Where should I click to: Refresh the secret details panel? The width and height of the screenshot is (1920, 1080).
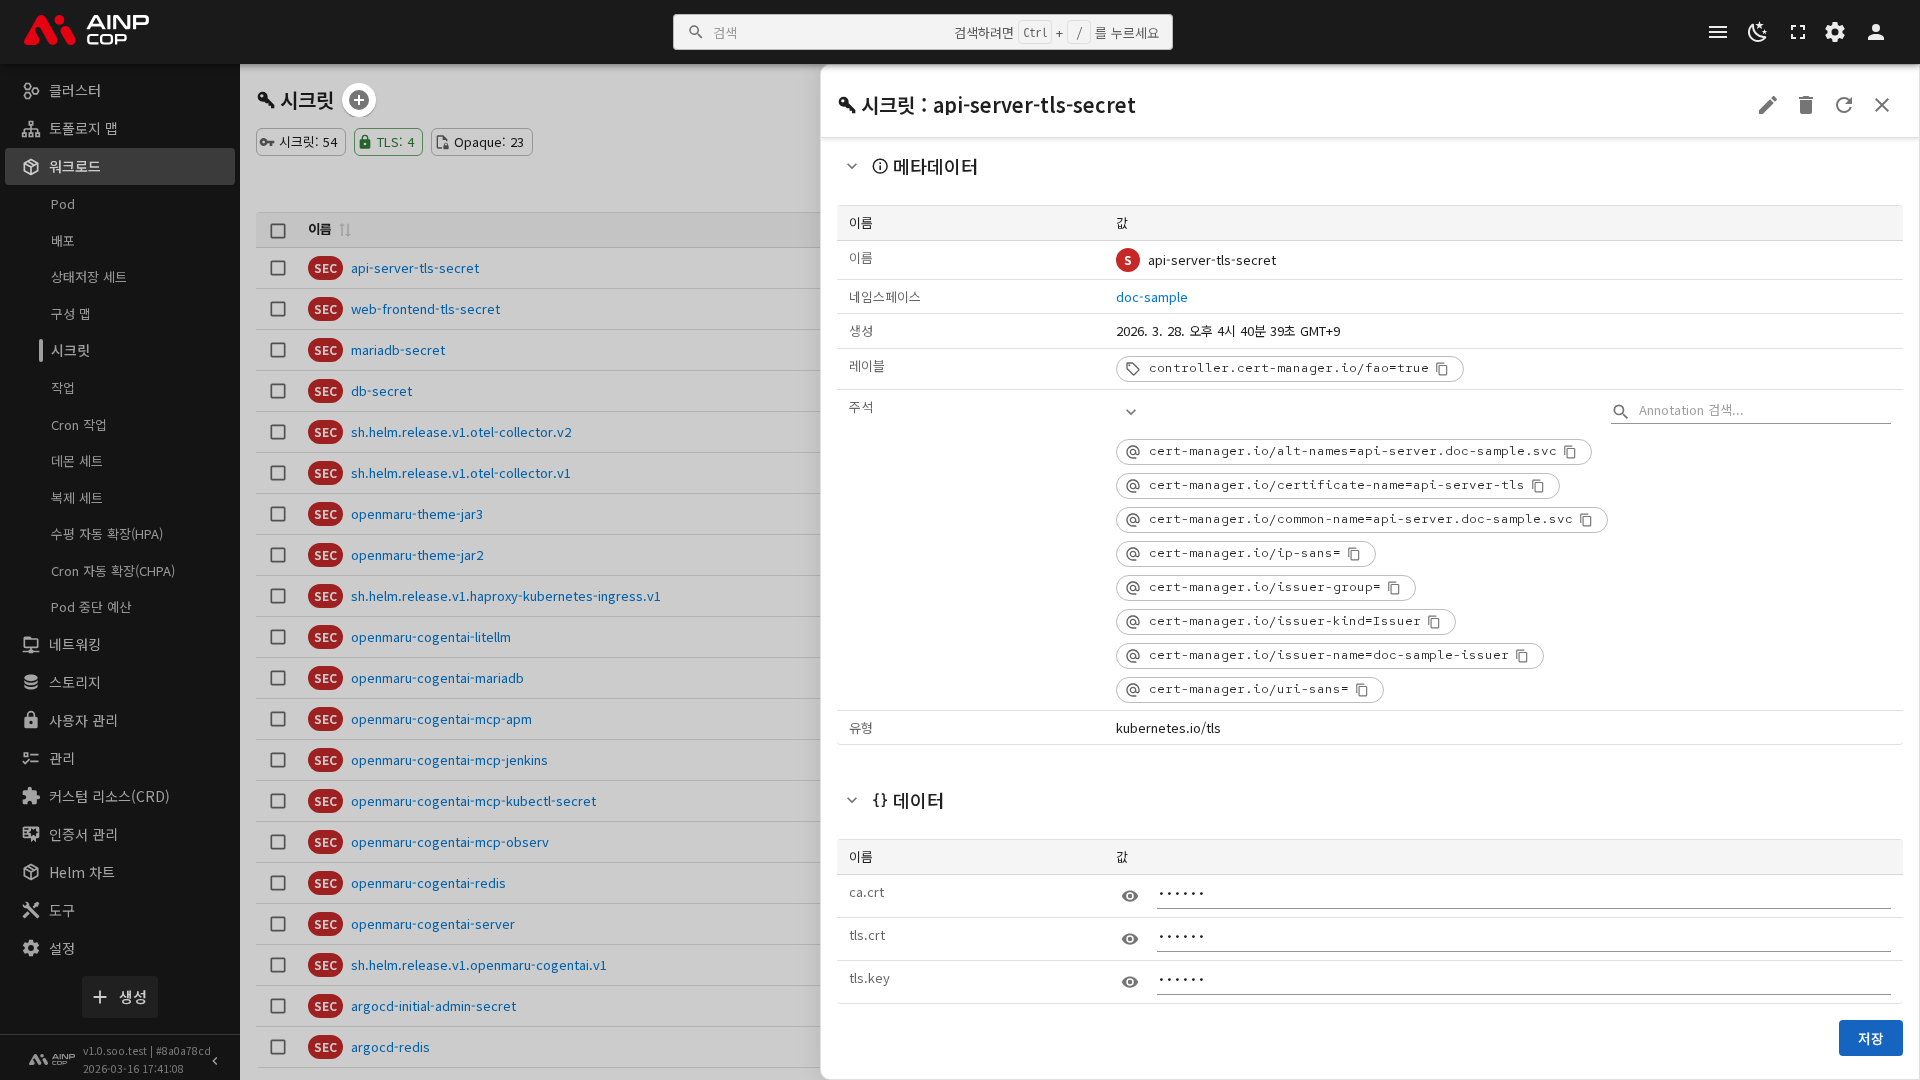click(1843, 105)
